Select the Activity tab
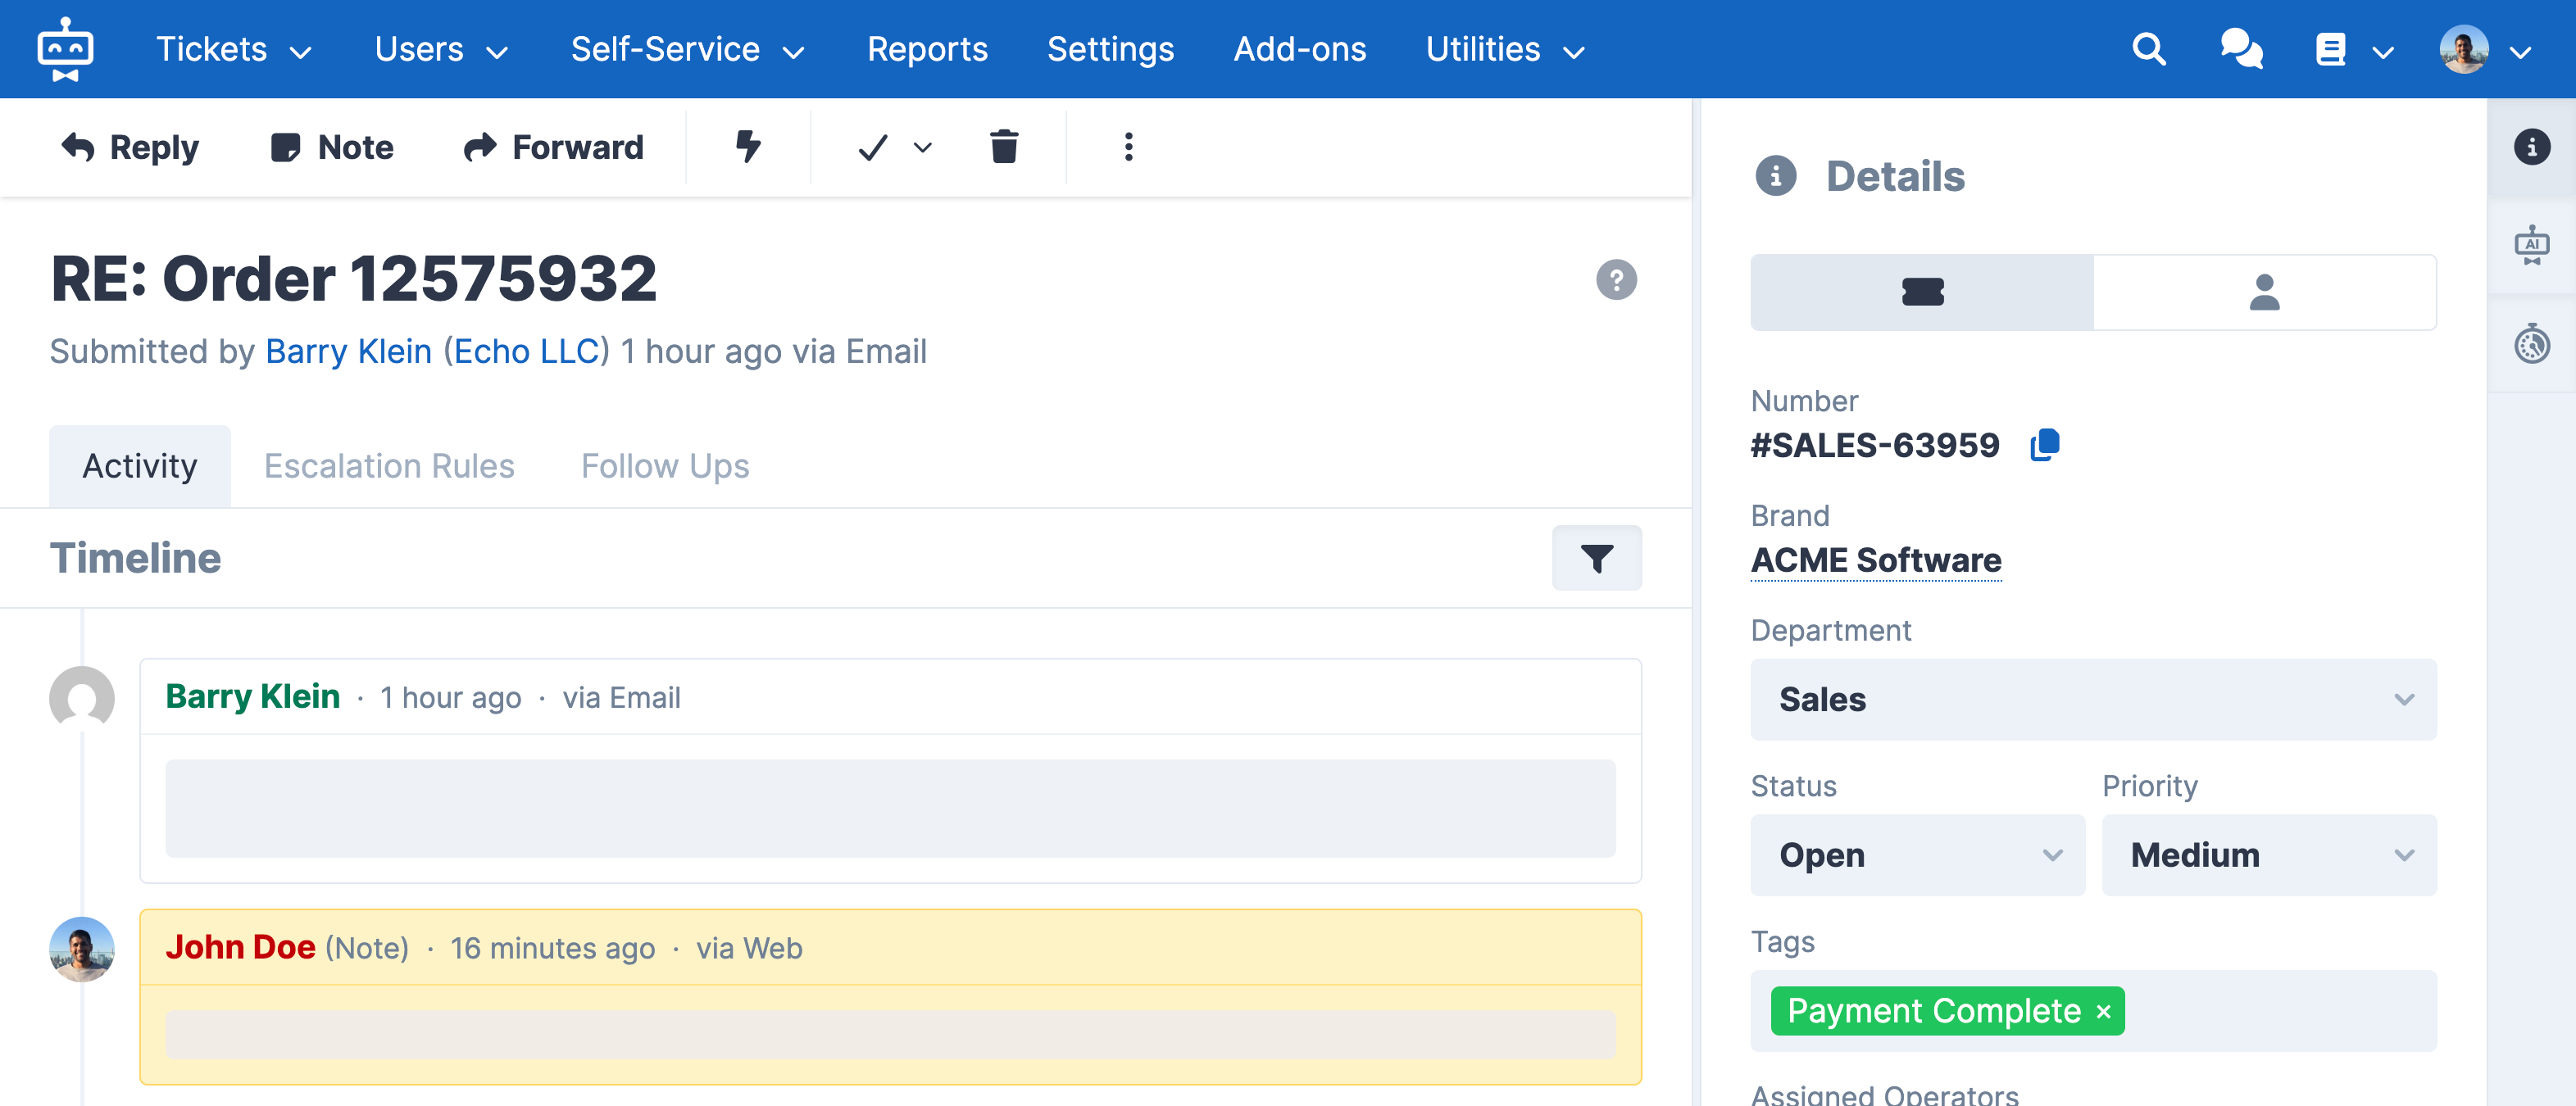Image resolution: width=2576 pixels, height=1106 pixels. [140, 466]
